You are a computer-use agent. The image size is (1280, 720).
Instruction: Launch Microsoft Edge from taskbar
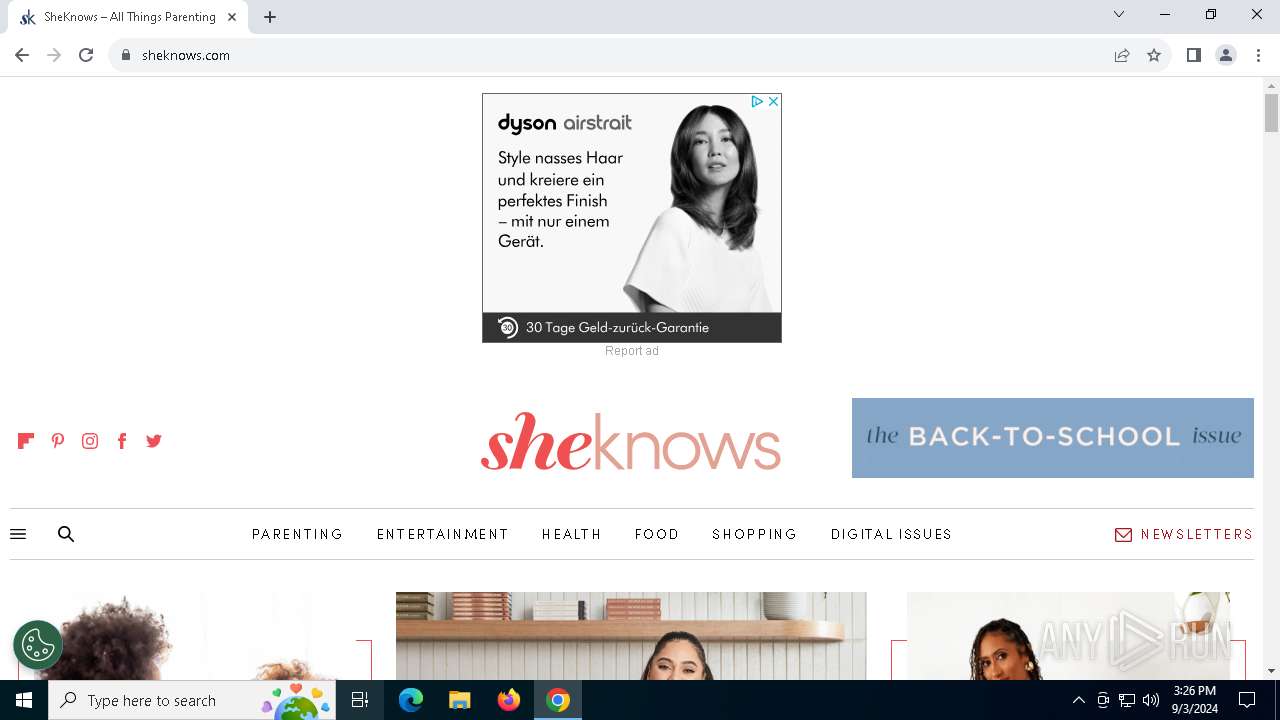point(411,700)
